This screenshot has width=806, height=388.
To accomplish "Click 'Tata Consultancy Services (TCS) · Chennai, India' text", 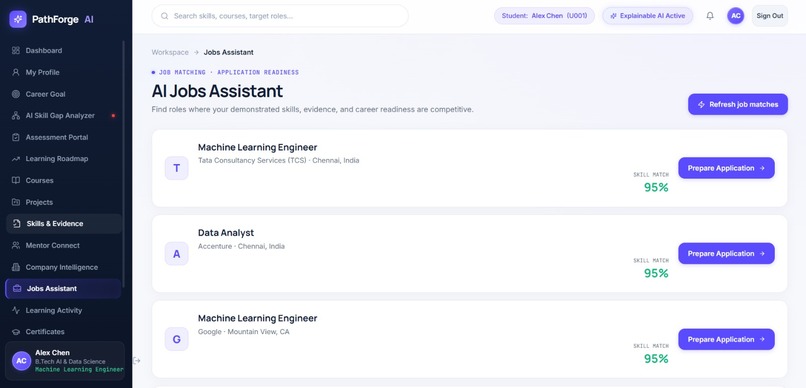I will (279, 160).
